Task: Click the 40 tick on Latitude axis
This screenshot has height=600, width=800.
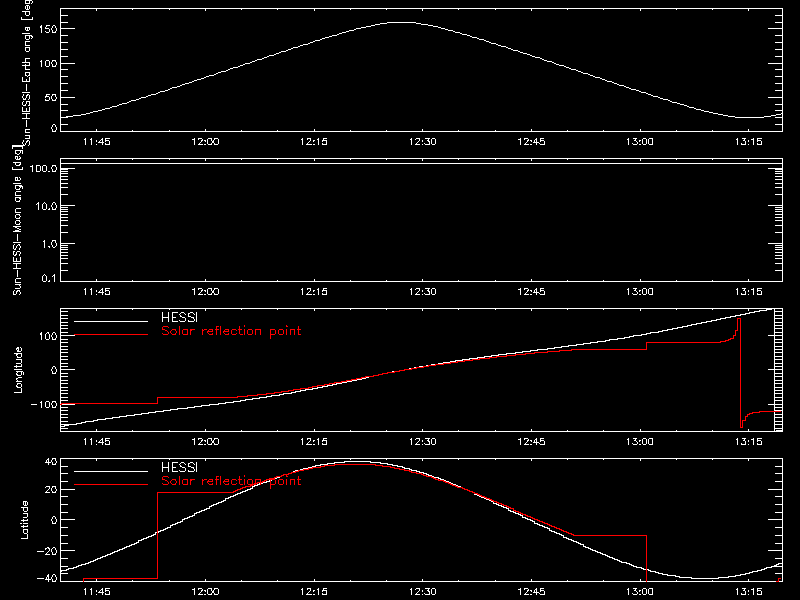Action: [51, 462]
